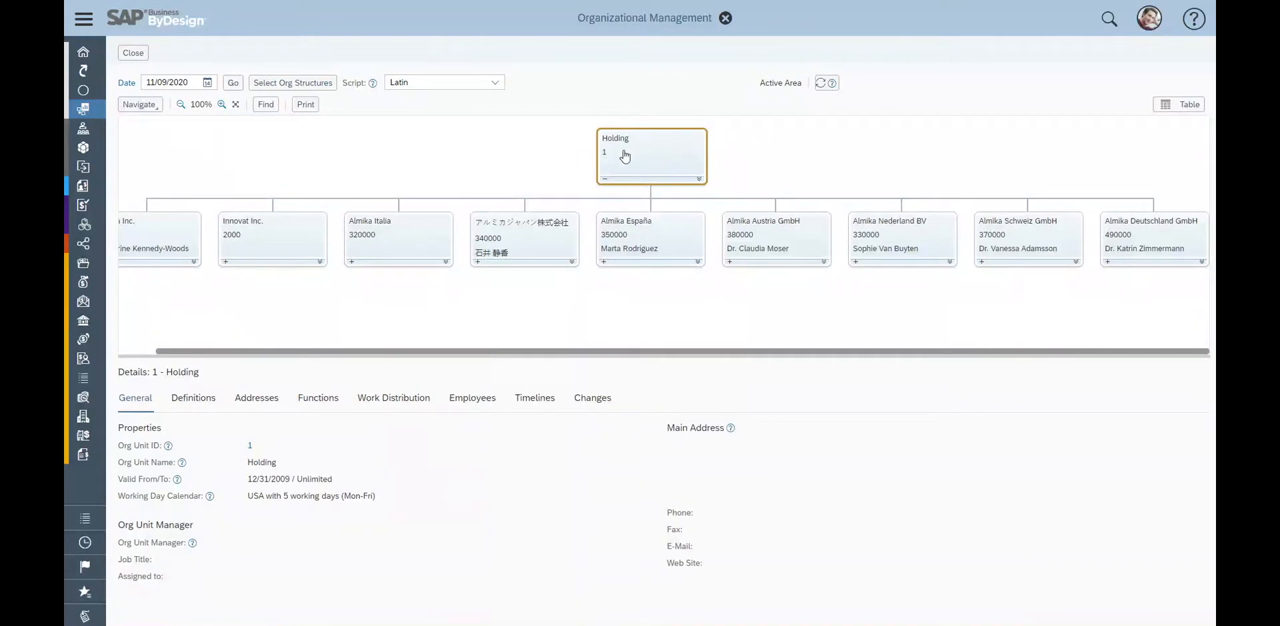Switch to the Definitions tab
This screenshot has height=626, width=1280.
[x=193, y=398]
